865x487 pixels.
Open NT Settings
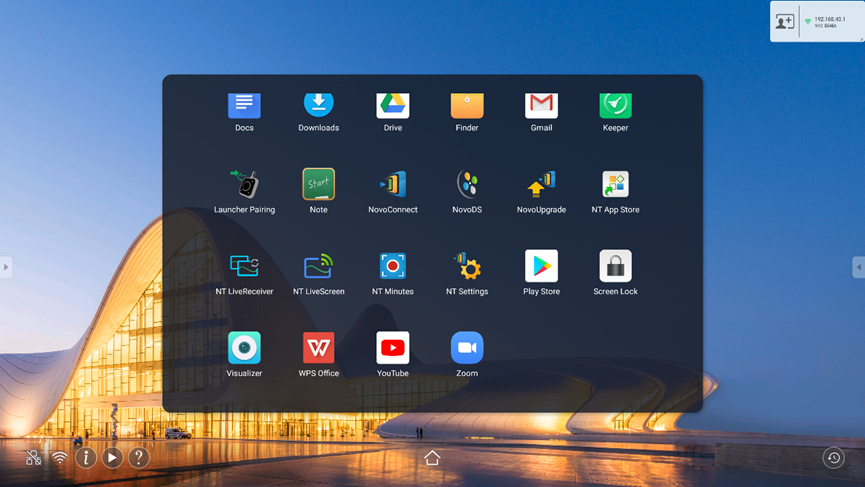click(x=467, y=266)
